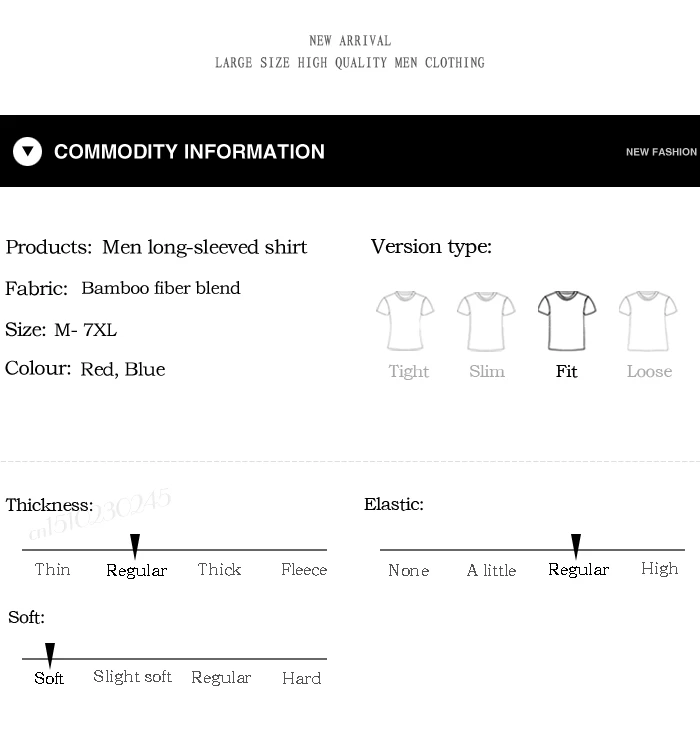
Task: Select the Hard softness option
Action: click(x=302, y=678)
